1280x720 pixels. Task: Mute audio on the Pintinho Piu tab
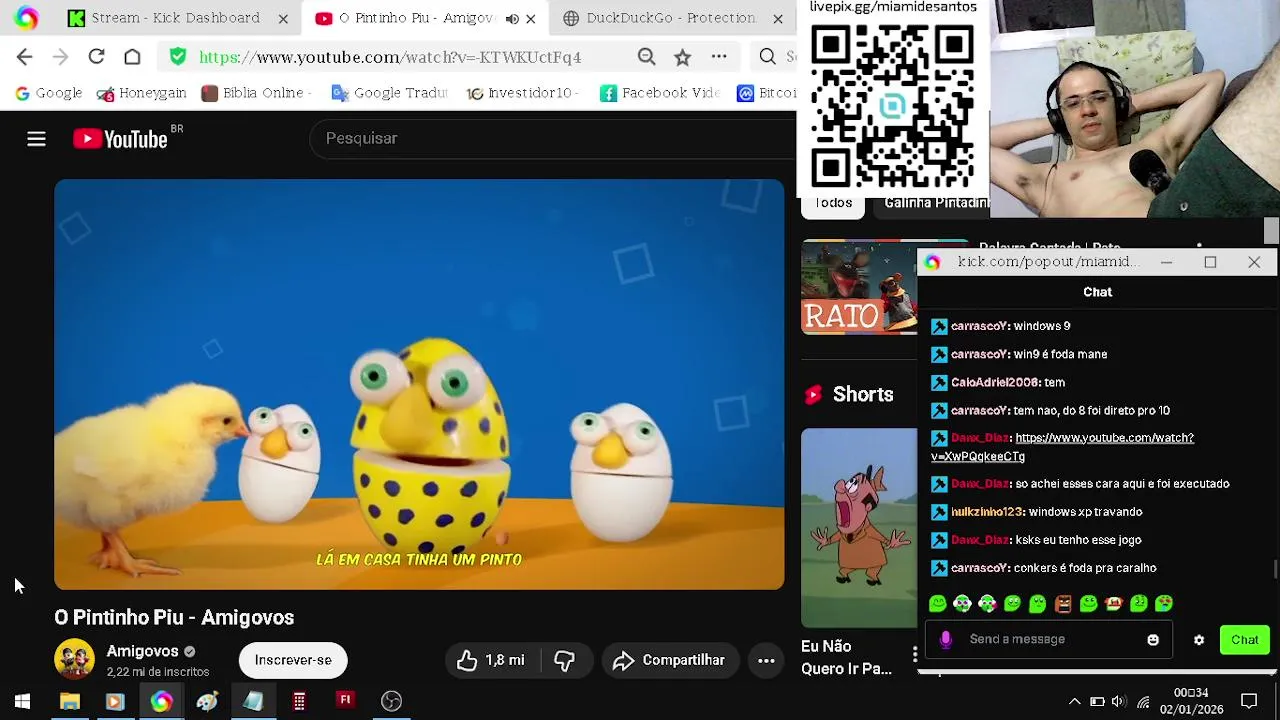pyautogui.click(x=512, y=18)
